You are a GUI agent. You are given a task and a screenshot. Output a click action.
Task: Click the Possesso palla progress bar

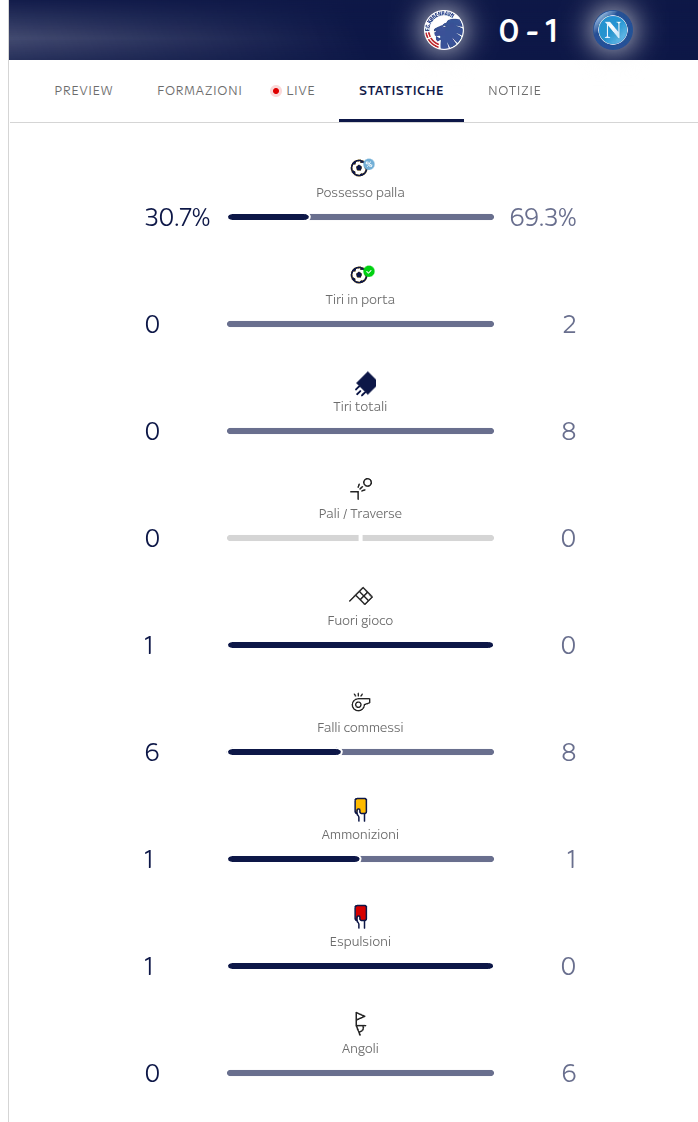[x=361, y=217]
